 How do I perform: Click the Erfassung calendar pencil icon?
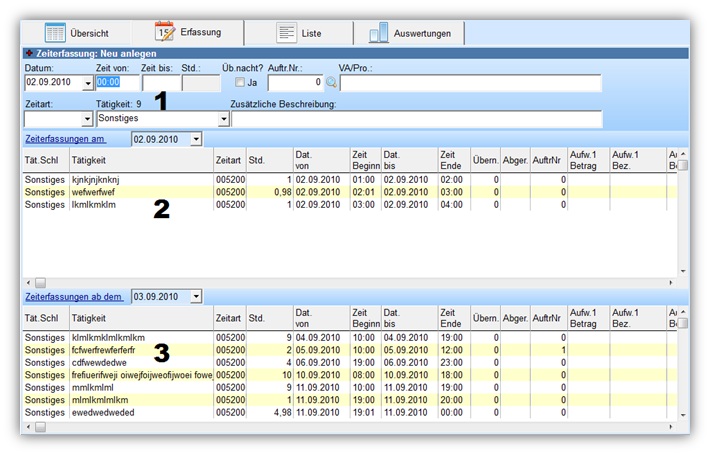(x=164, y=31)
